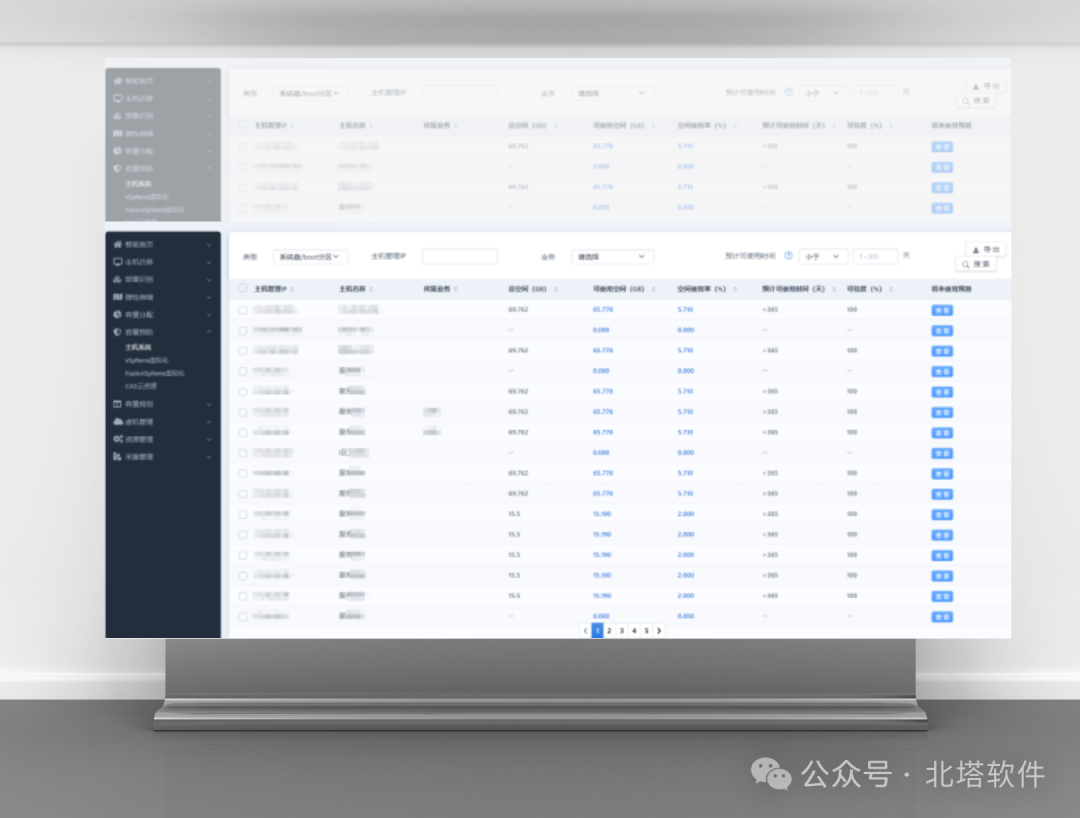Tick the checkbox of the first table row
Viewport: 1080px width, 818px height.
(x=242, y=311)
